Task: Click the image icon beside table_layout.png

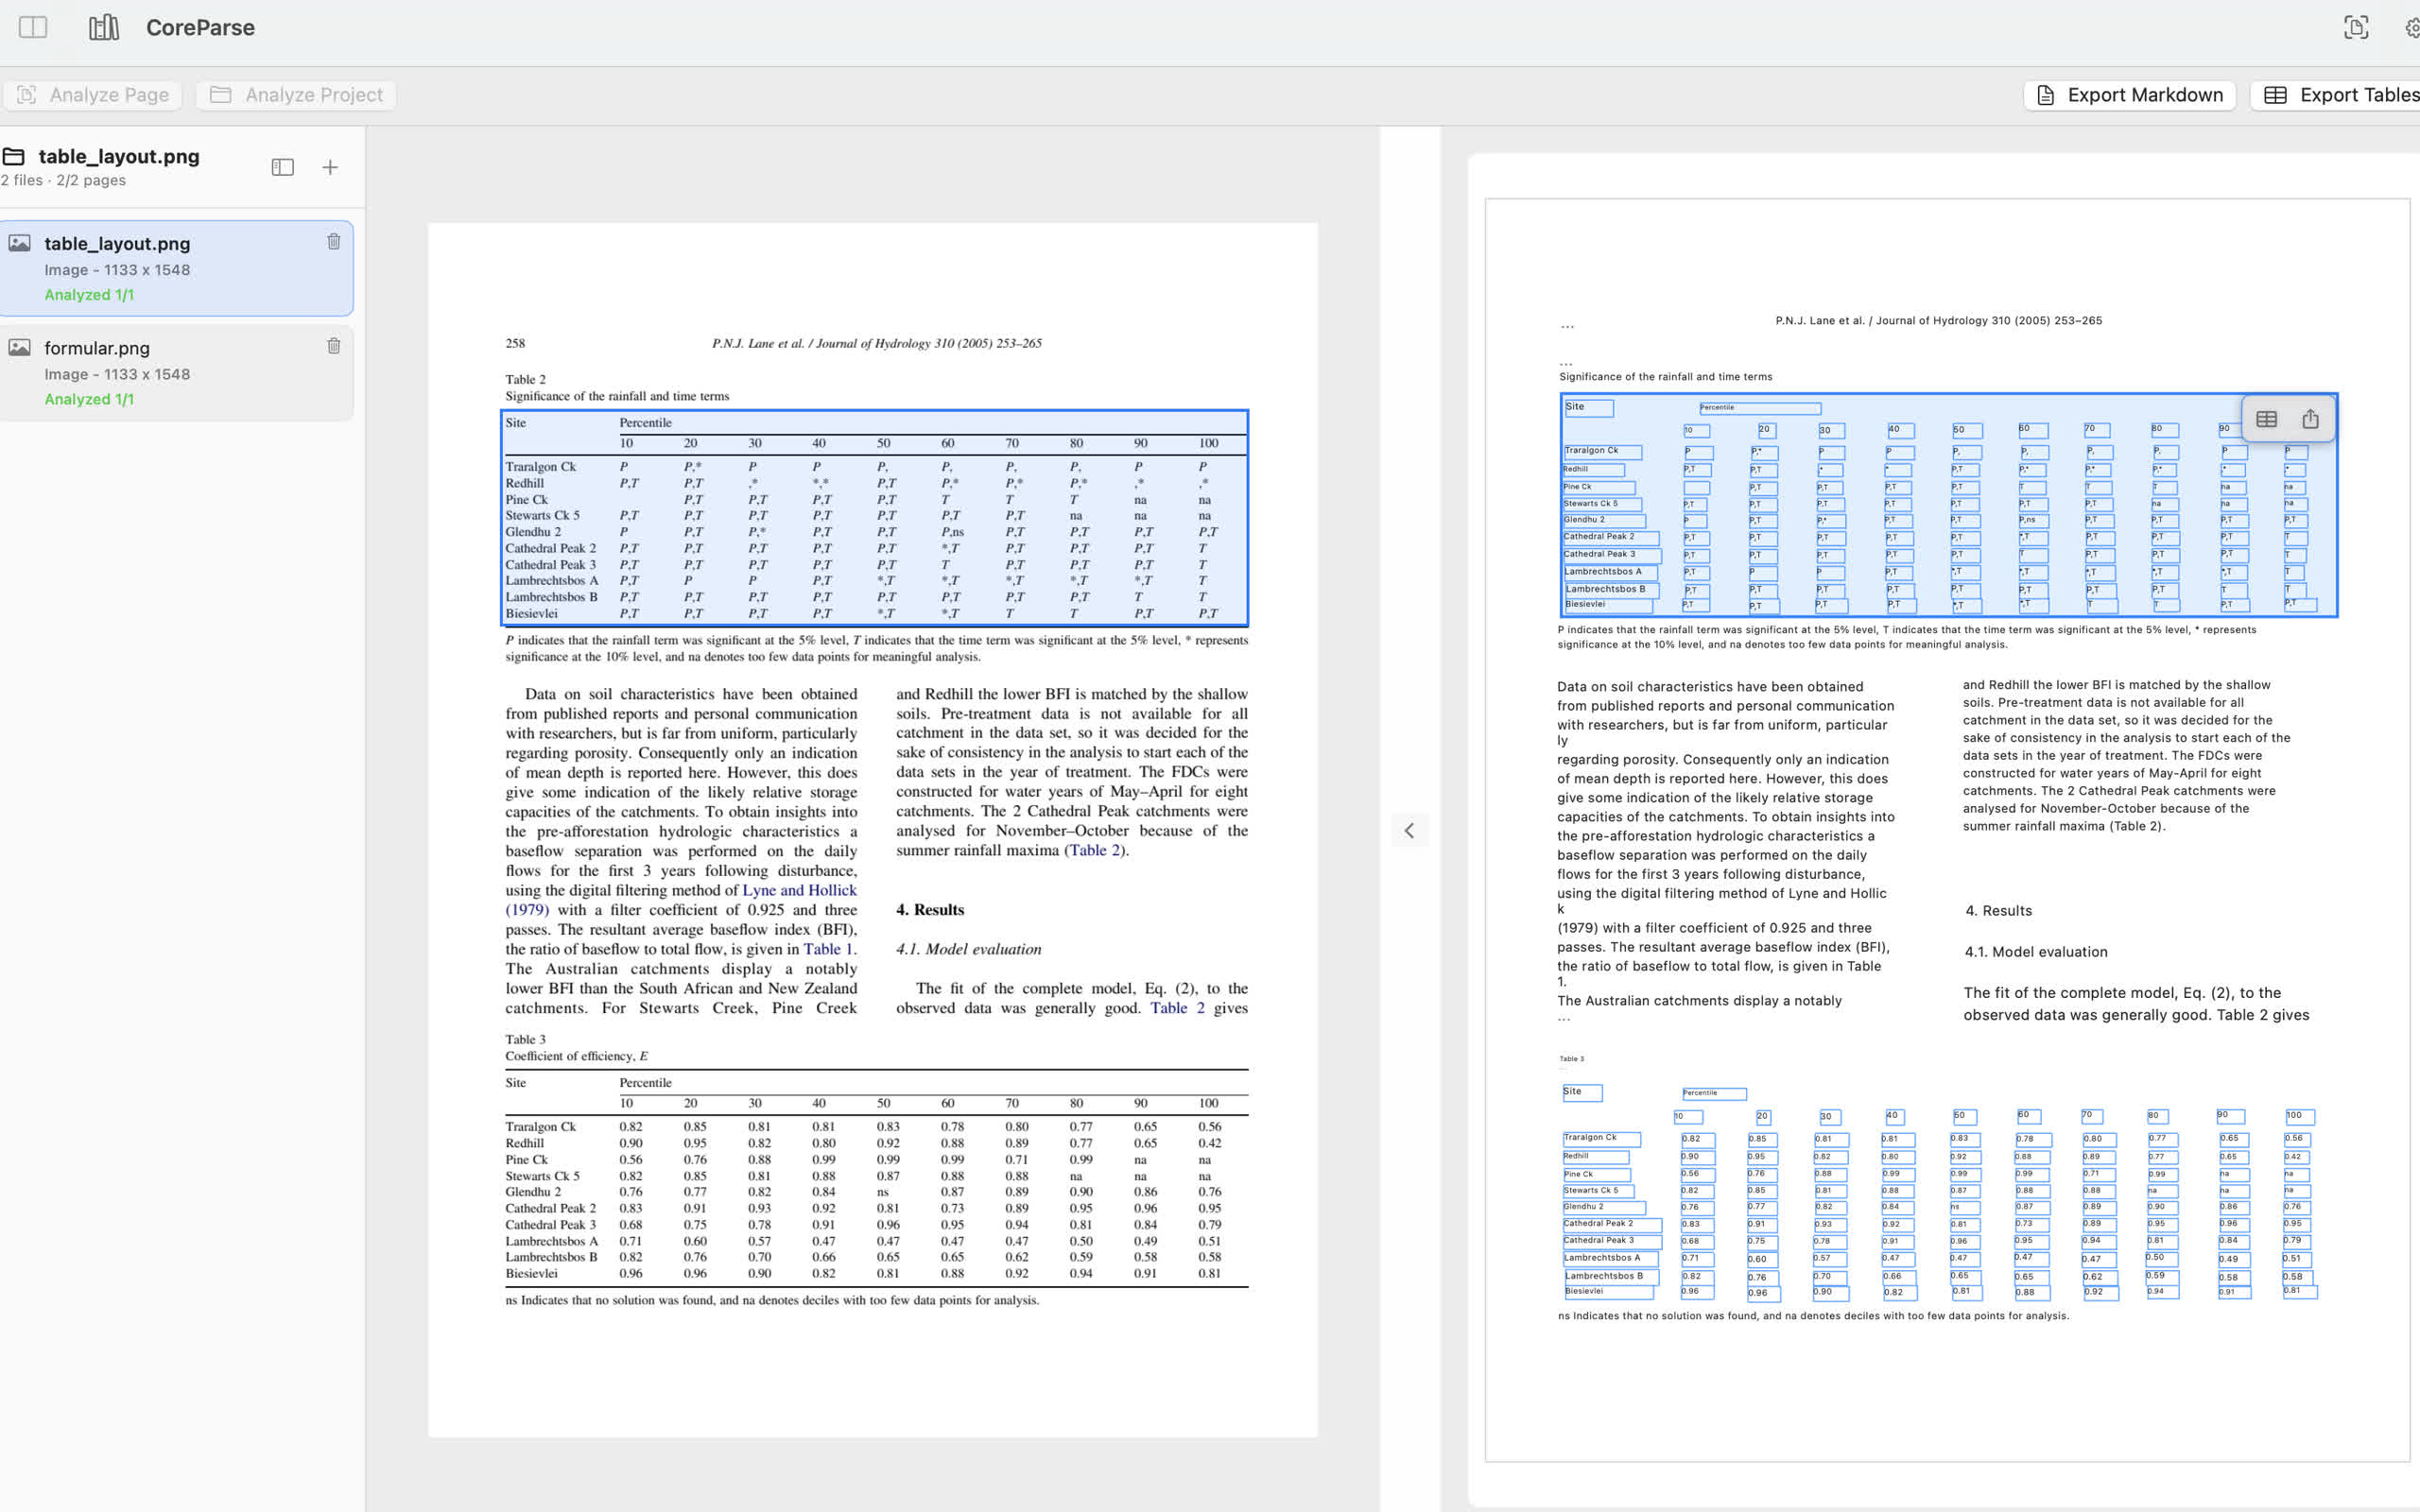Action: [20, 243]
